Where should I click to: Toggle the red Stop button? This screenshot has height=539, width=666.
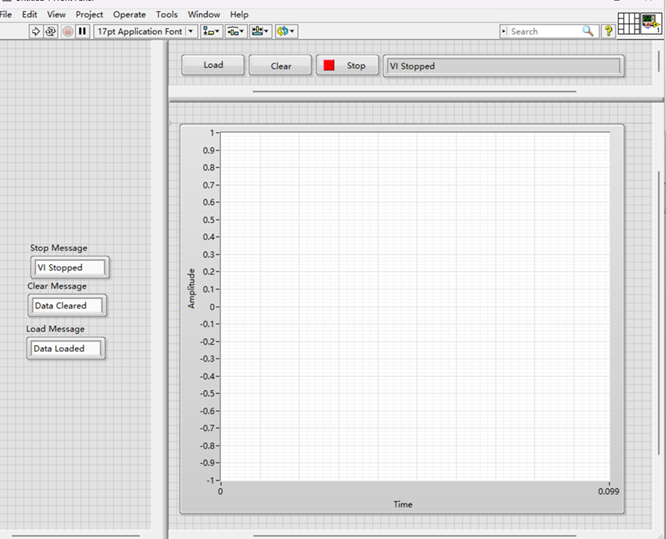point(345,66)
